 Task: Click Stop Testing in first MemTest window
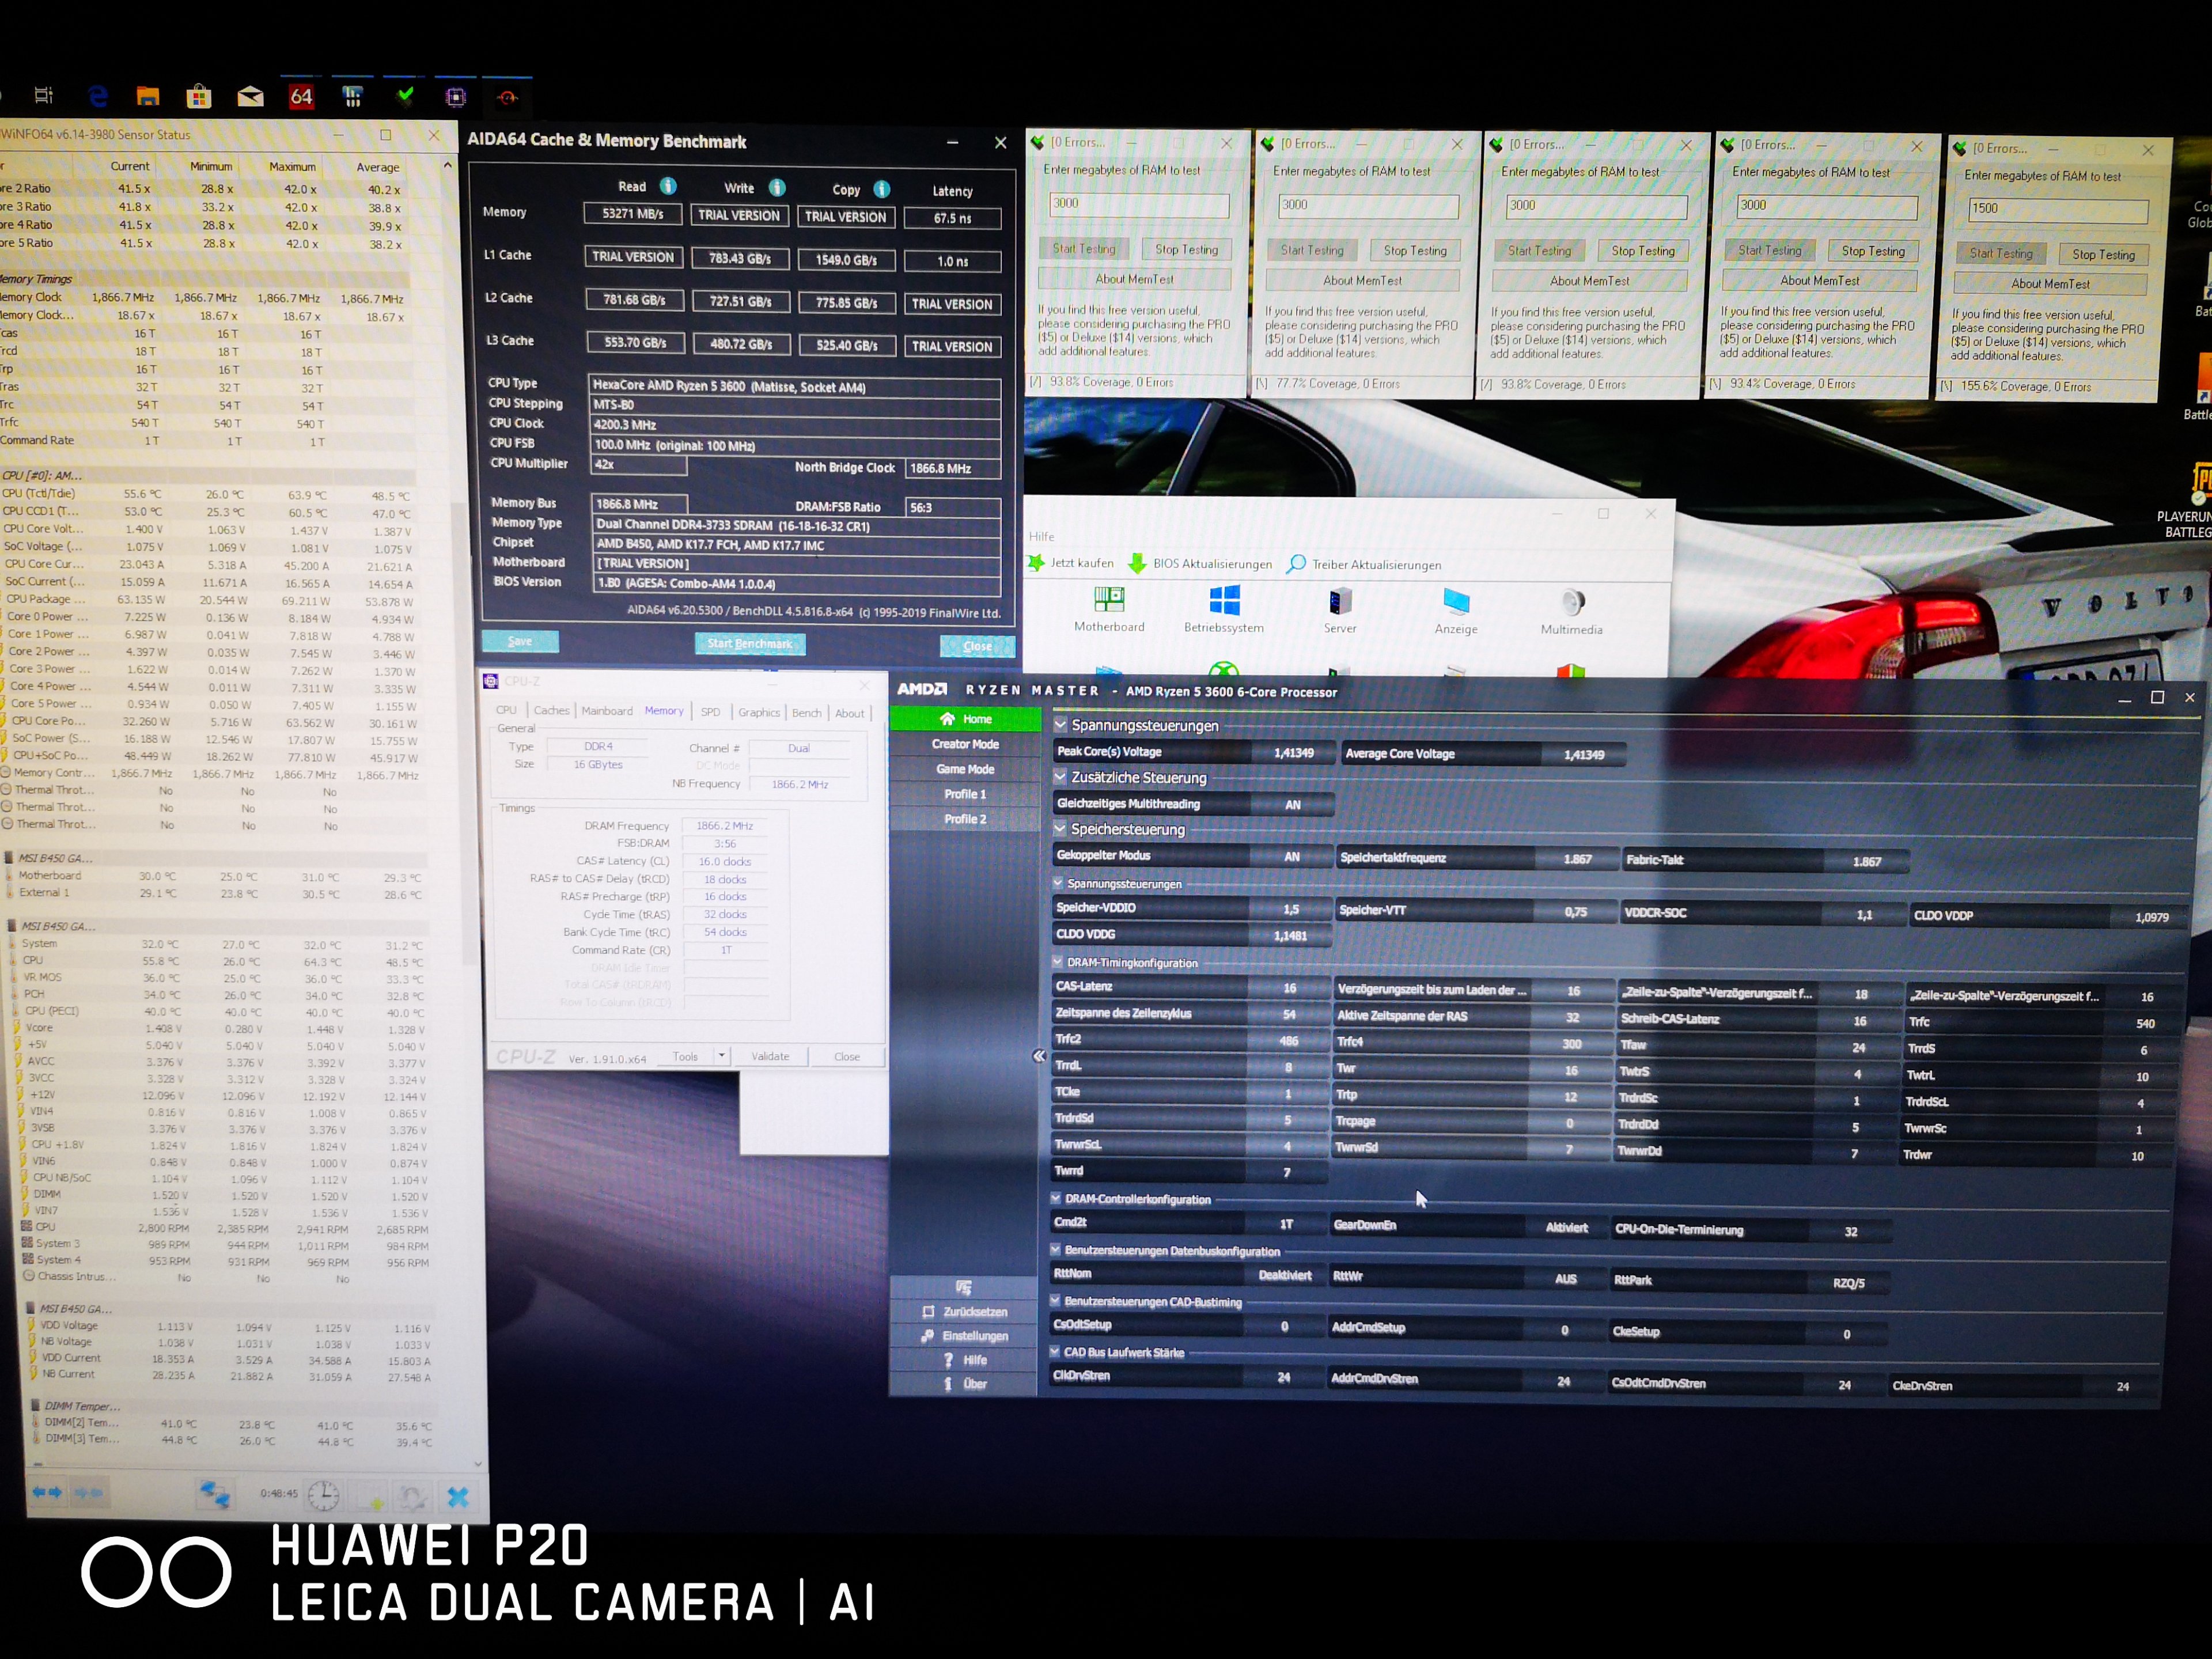click(1186, 250)
